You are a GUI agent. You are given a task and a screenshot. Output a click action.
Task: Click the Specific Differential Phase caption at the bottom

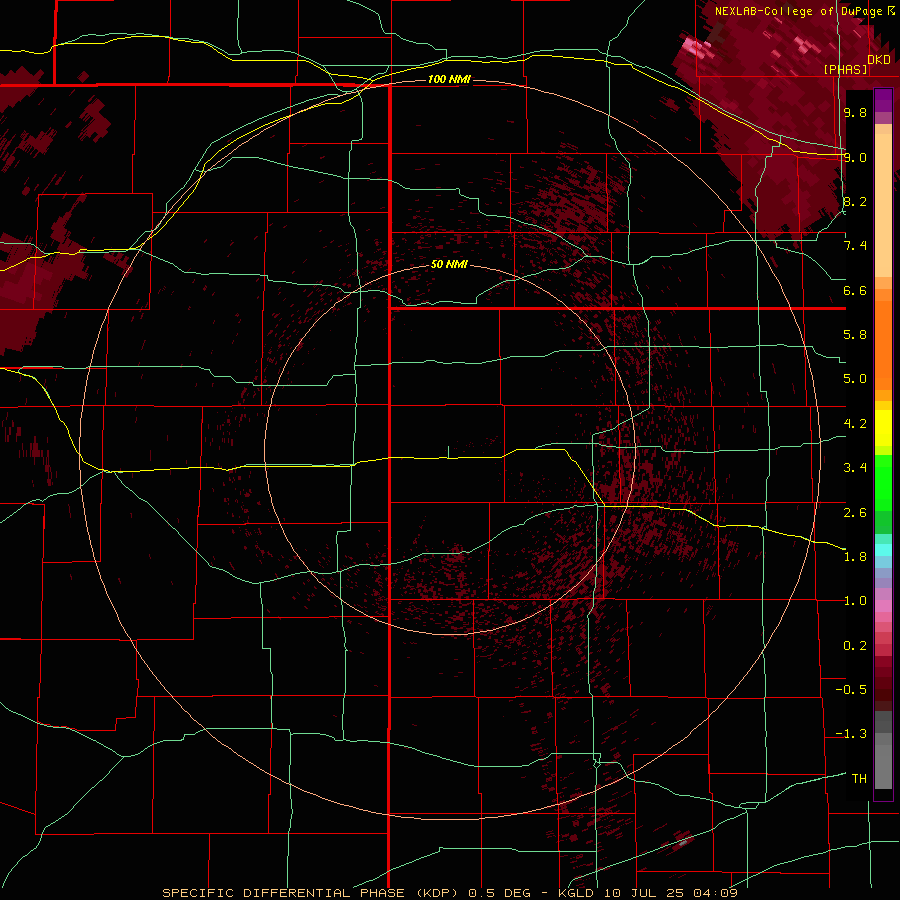click(449, 893)
